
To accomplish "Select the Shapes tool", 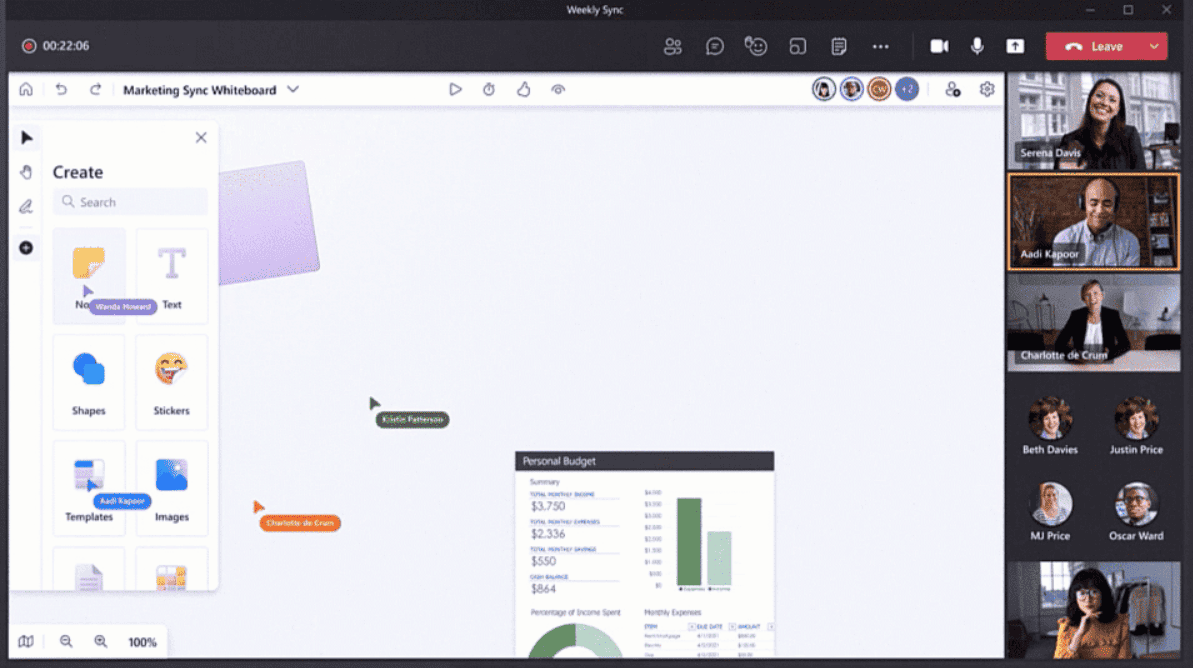I will (88, 382).
